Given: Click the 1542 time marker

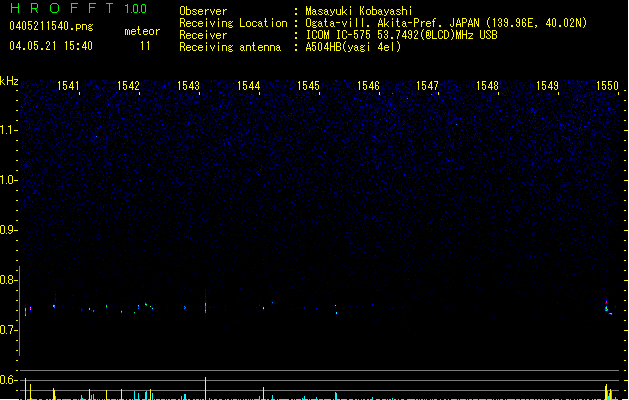Looking at the screenshot, I should tap(128, 86).
